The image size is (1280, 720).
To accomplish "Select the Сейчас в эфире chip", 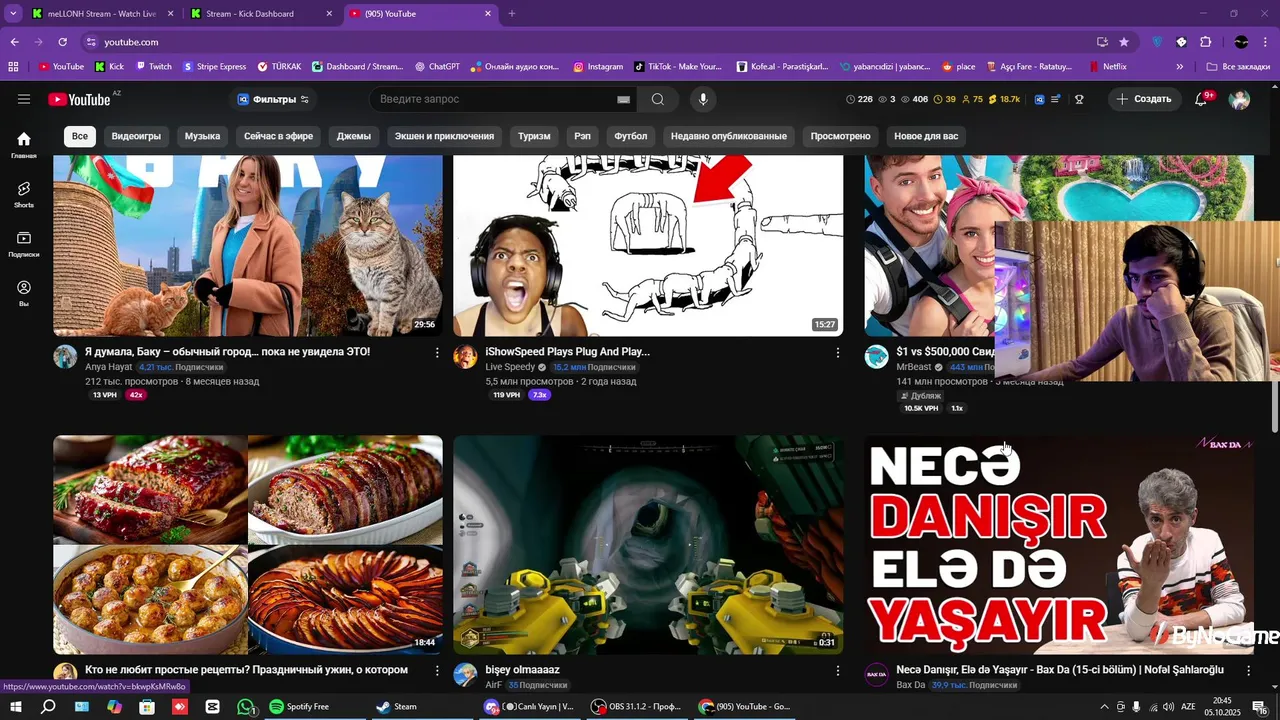I will (278, 136).
